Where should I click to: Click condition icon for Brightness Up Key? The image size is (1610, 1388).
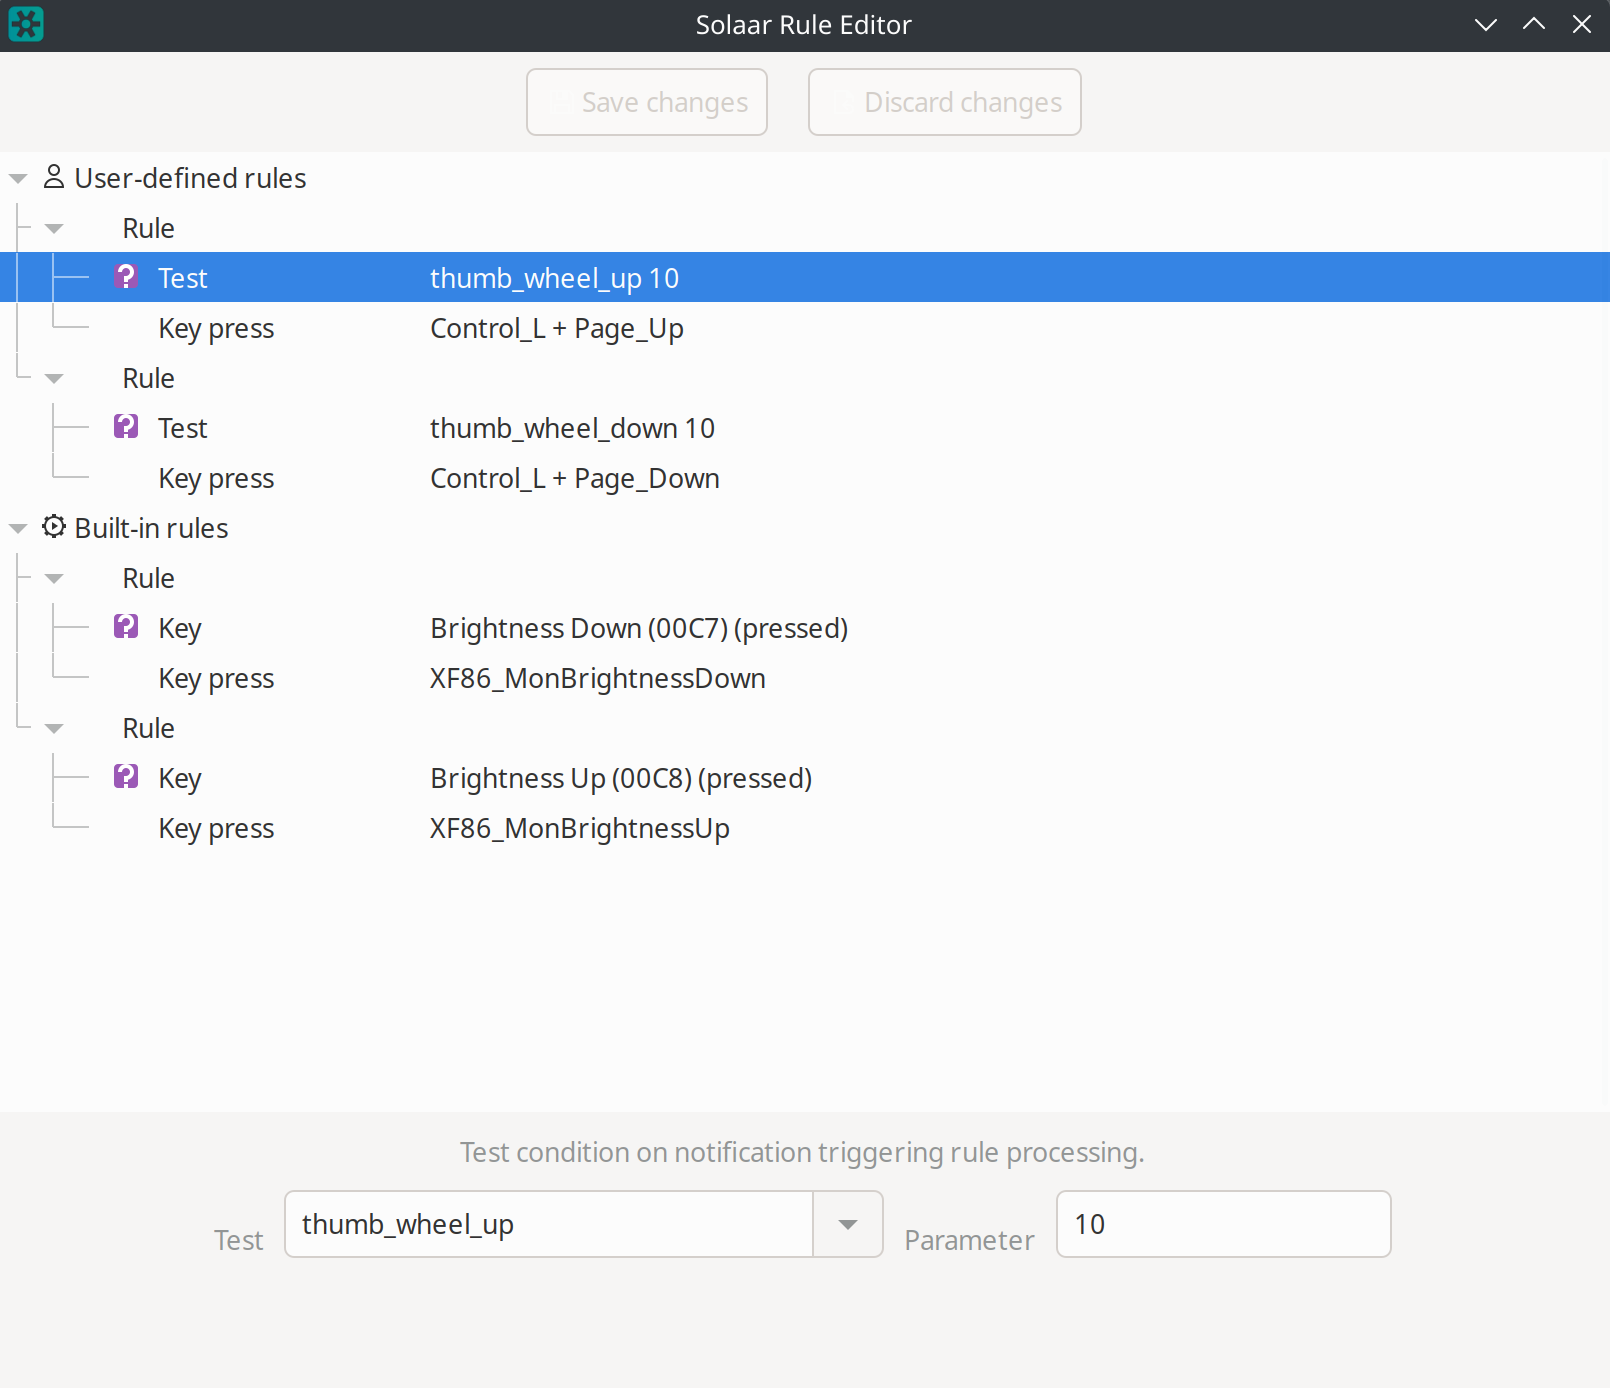pos(126,777)
